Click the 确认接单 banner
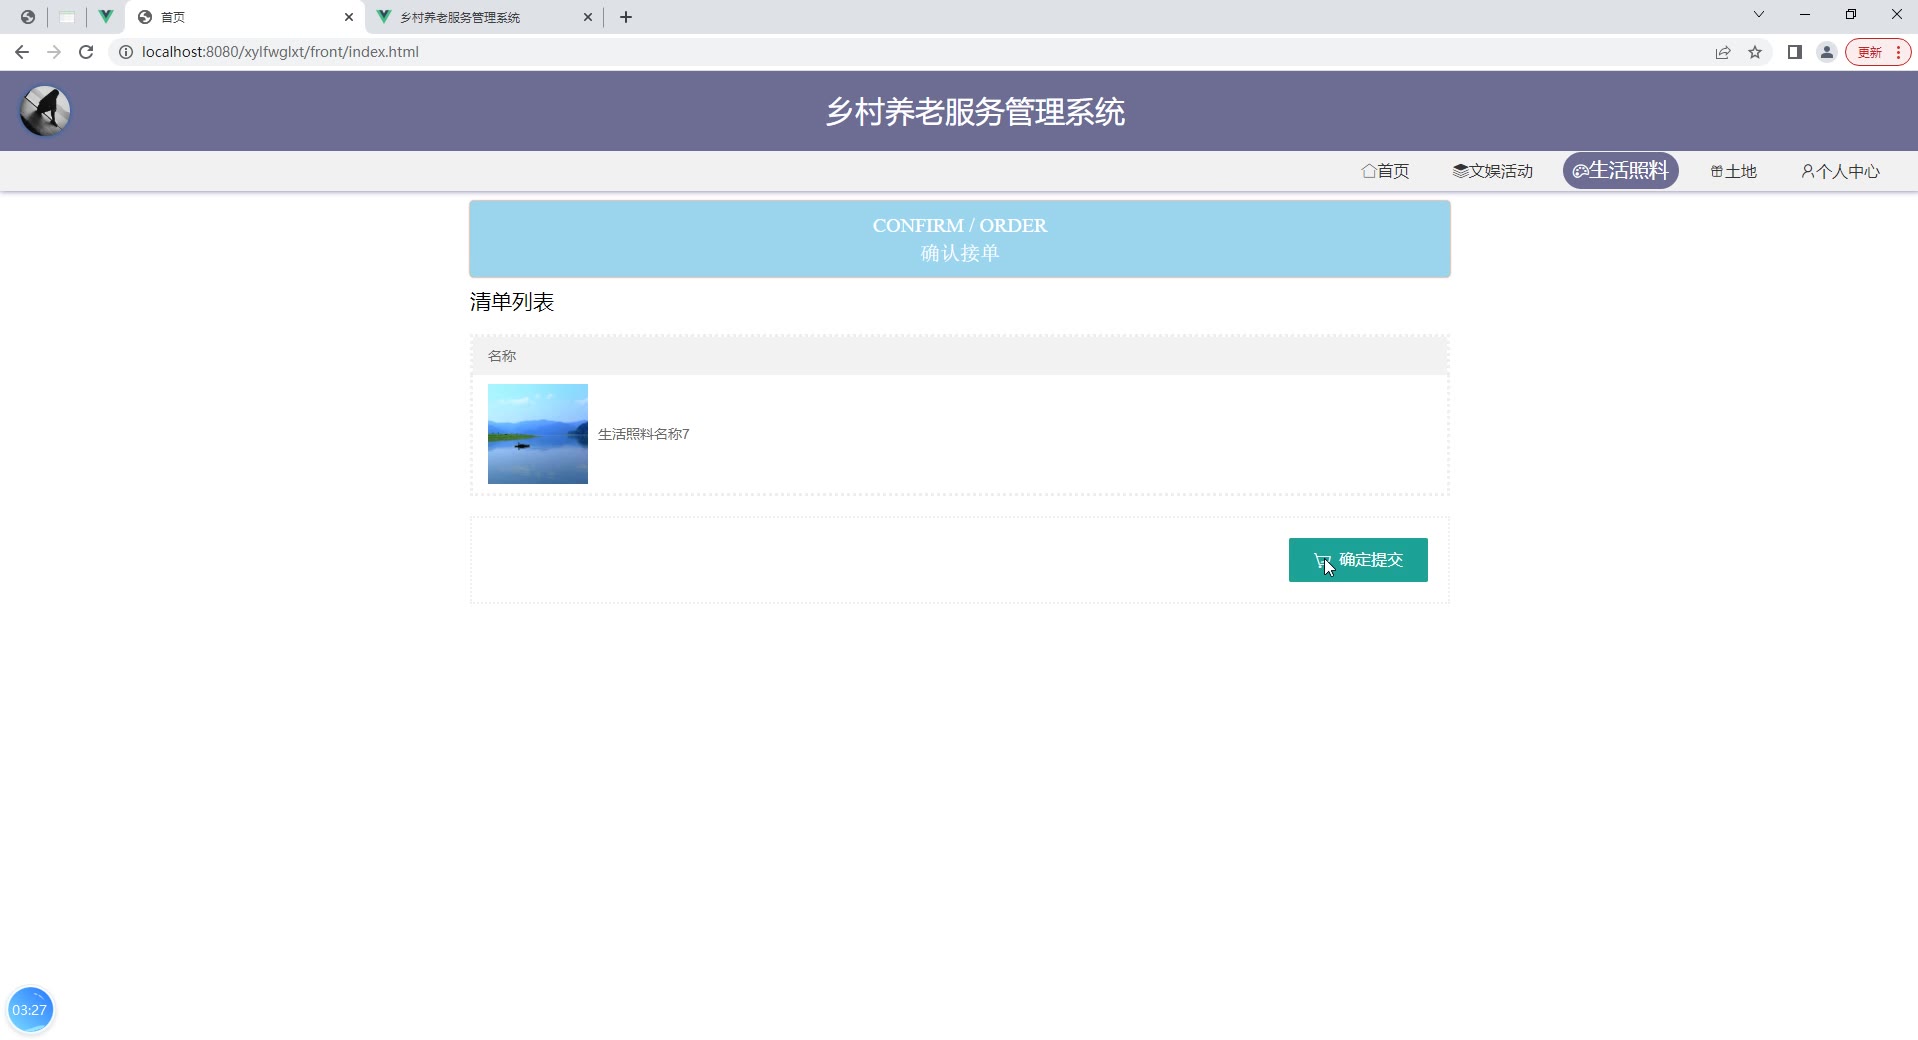The image size is (1918, 1040). 960,239
